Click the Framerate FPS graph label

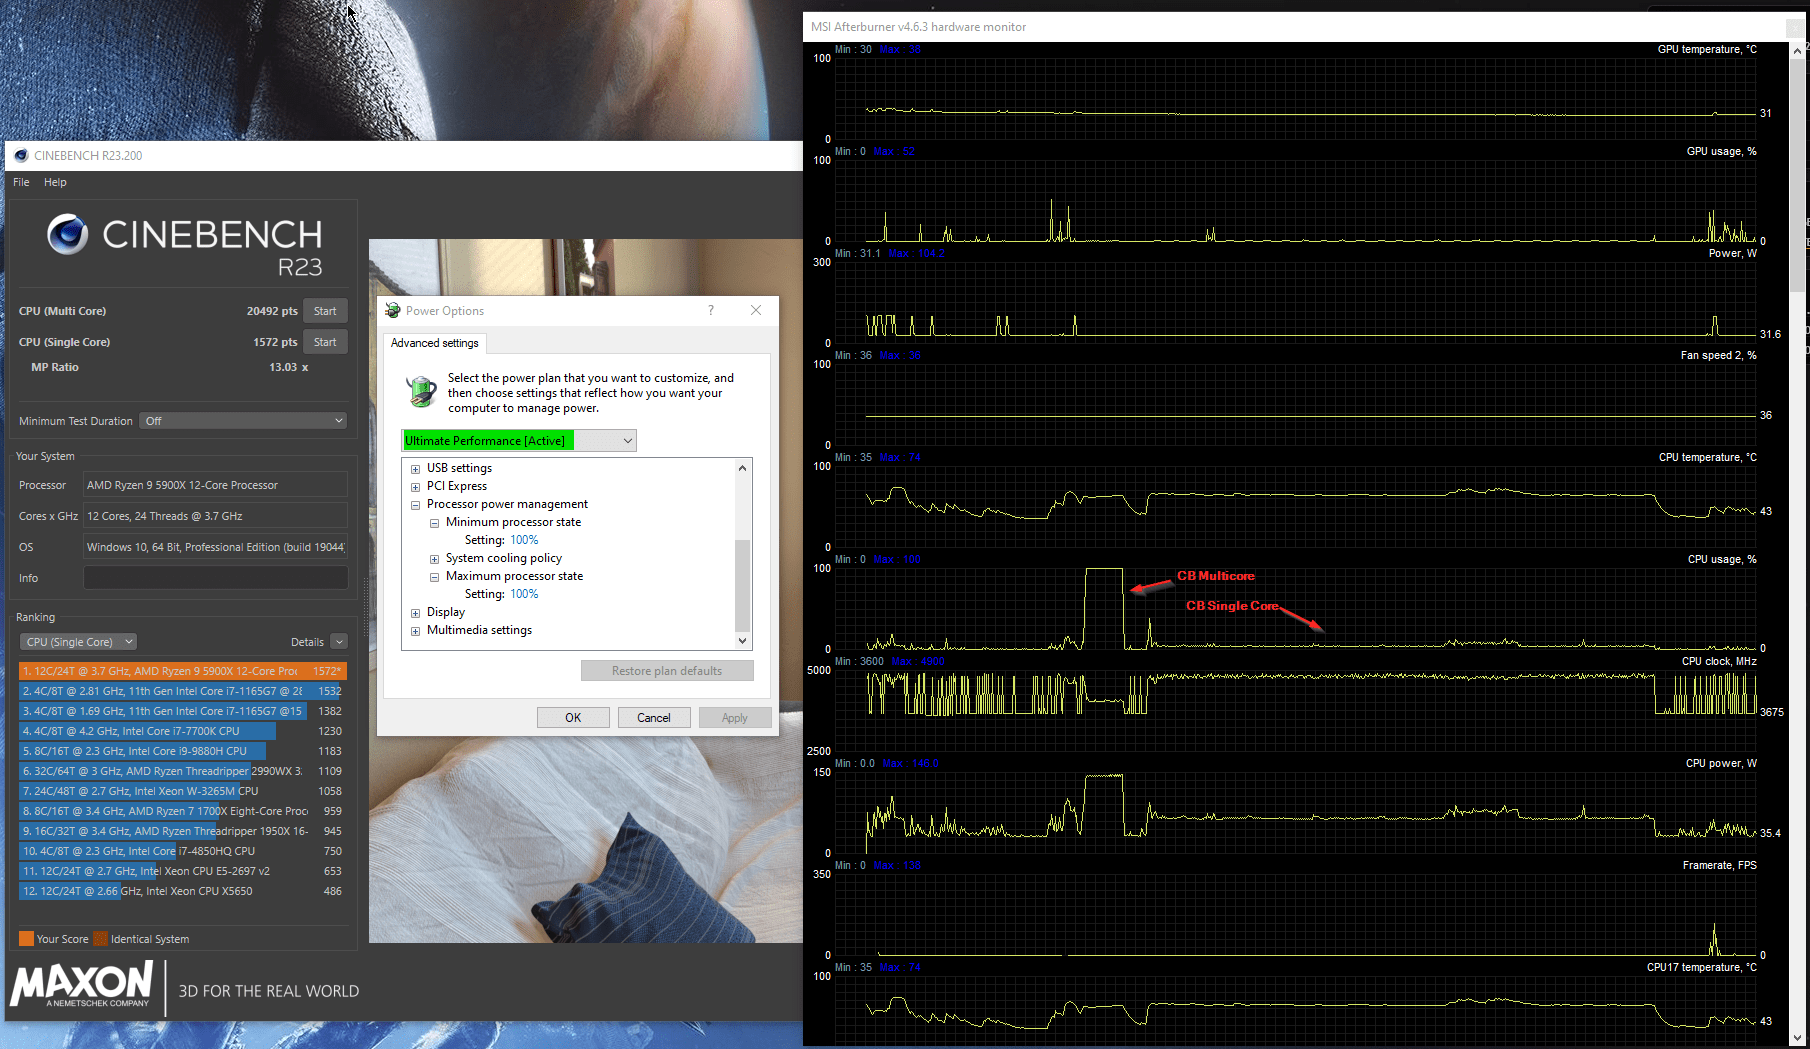[x=1719, y=865]
